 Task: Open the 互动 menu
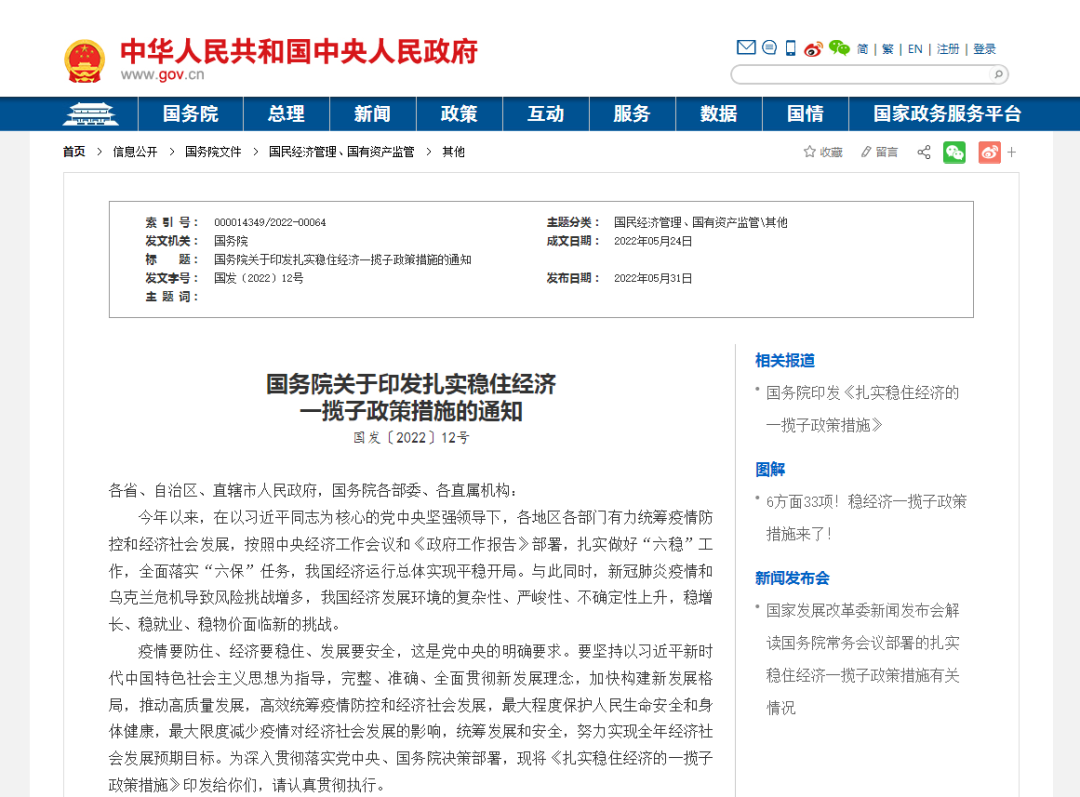pyautogui.click(x=546, y=114)
